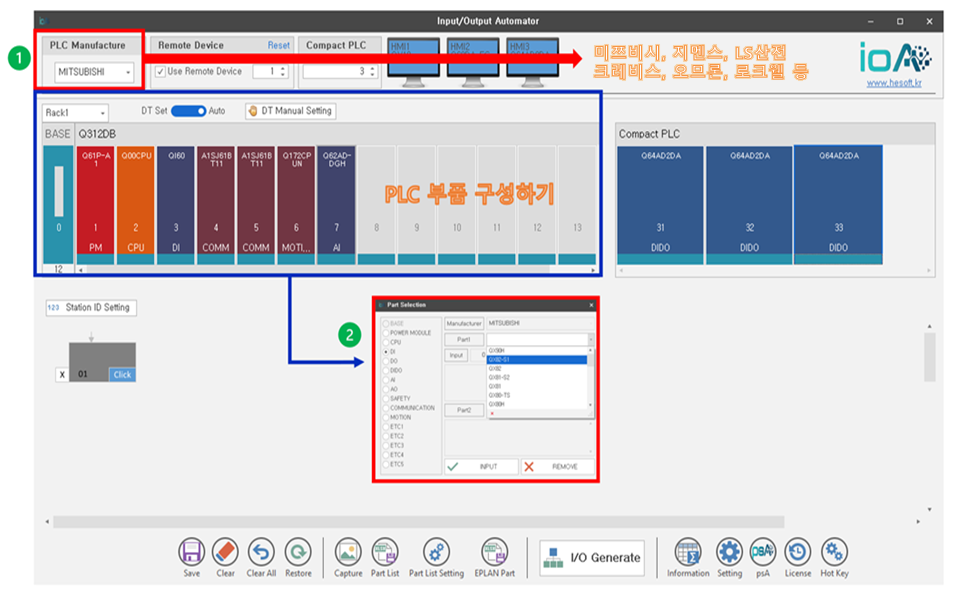The image size is (955, 600).
Task: Click the Q00CPU module in slot 2
Action: [136, 205]
